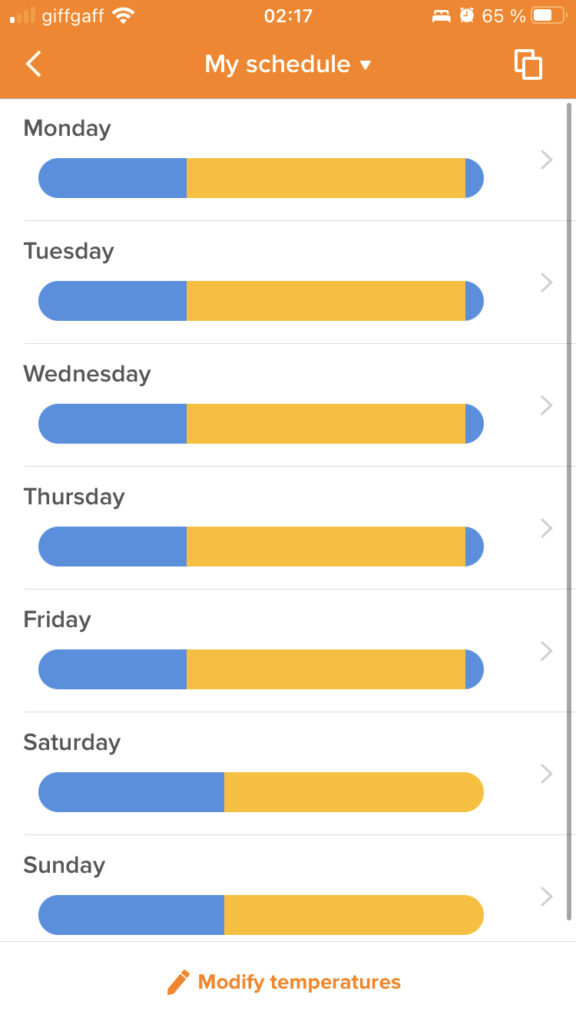
Task: Tap the copy schedule icon
Action: (528, 64)
